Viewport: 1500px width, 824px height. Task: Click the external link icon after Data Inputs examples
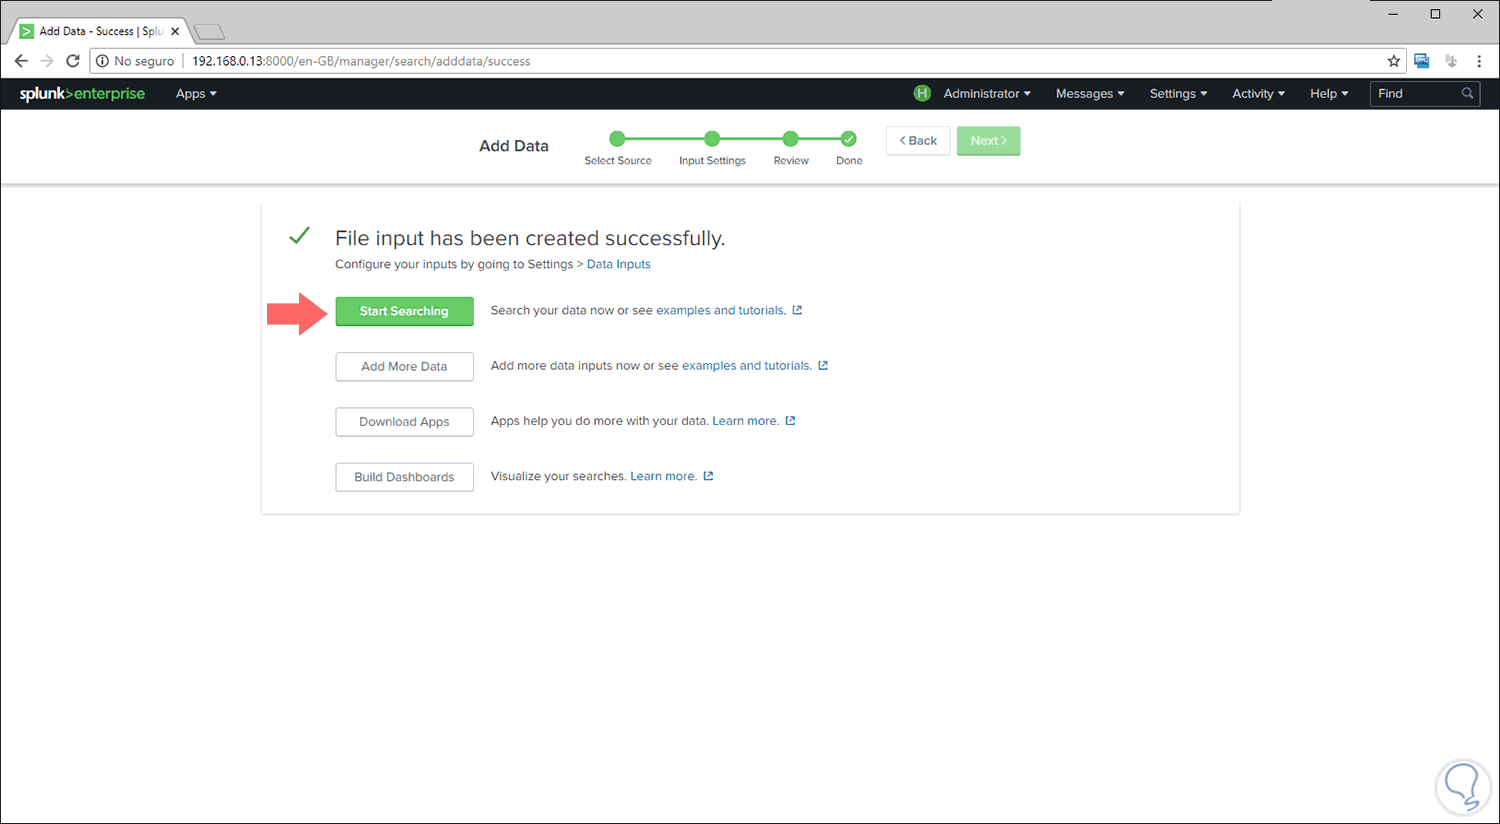[796, 310]
